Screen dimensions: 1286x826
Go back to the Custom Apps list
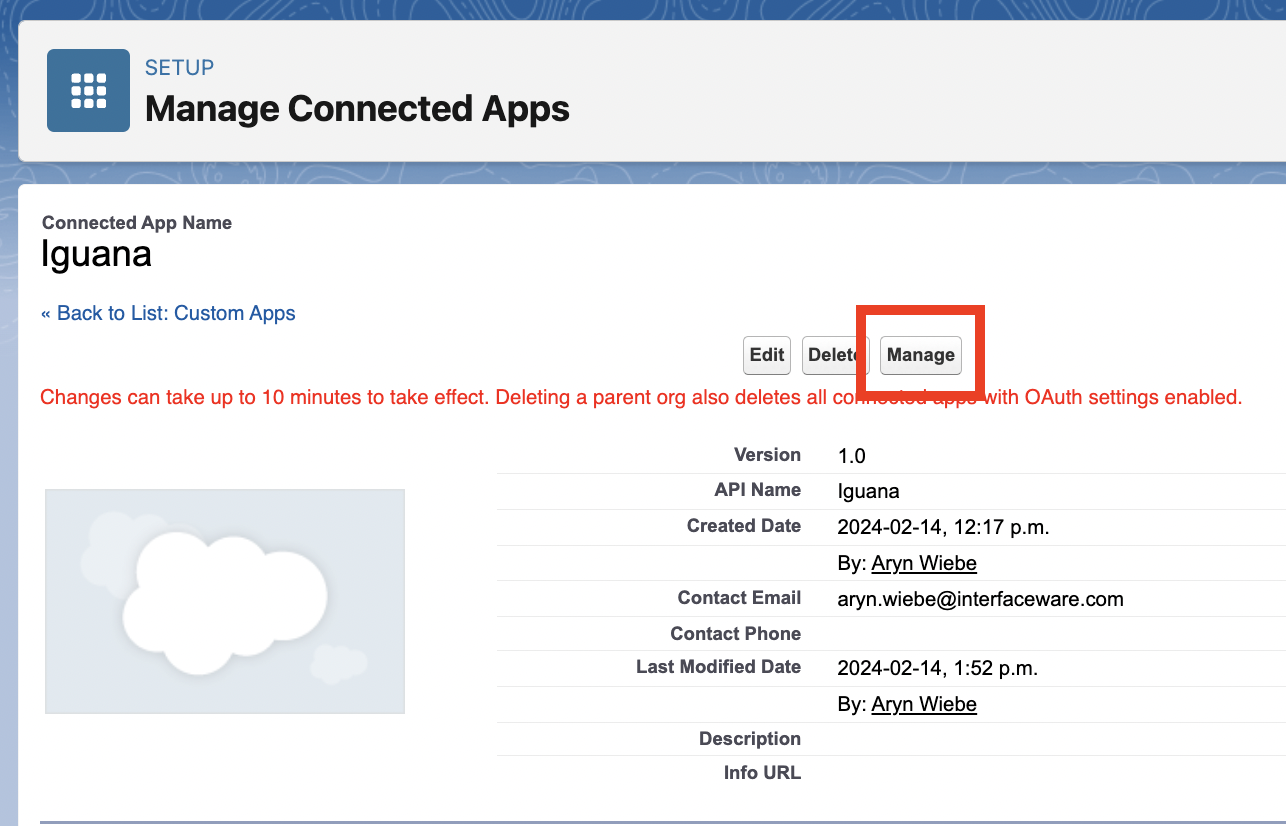pos(168,313)
